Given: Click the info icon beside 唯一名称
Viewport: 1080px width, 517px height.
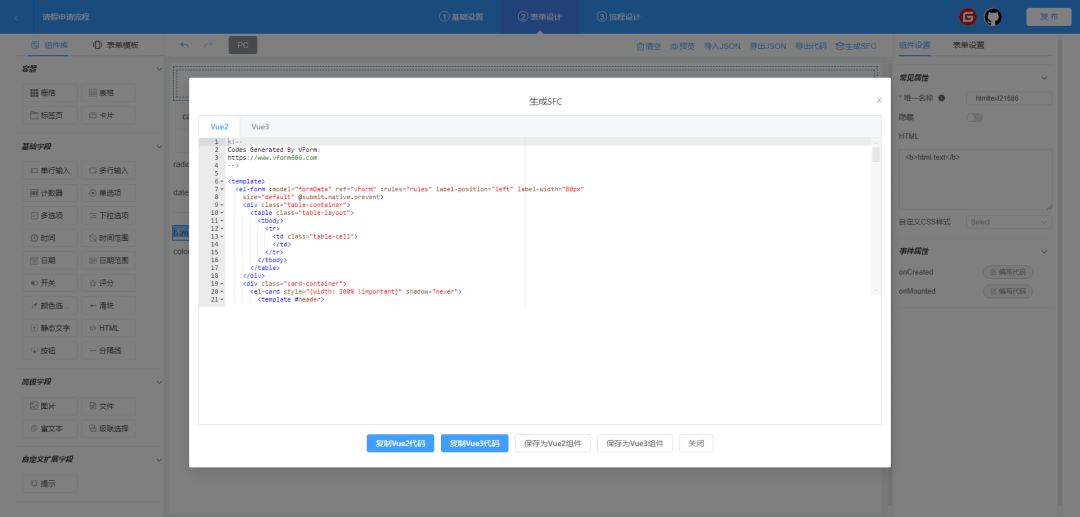Looking at the screenshot, I should click(x=941, y=98).
